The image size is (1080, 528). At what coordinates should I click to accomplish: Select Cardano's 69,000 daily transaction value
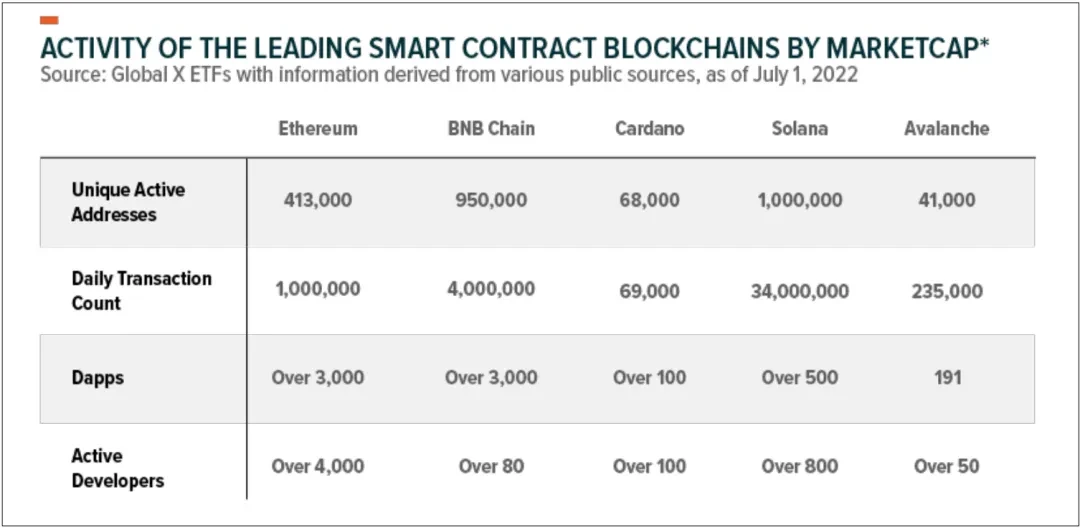tap(649, 291)
